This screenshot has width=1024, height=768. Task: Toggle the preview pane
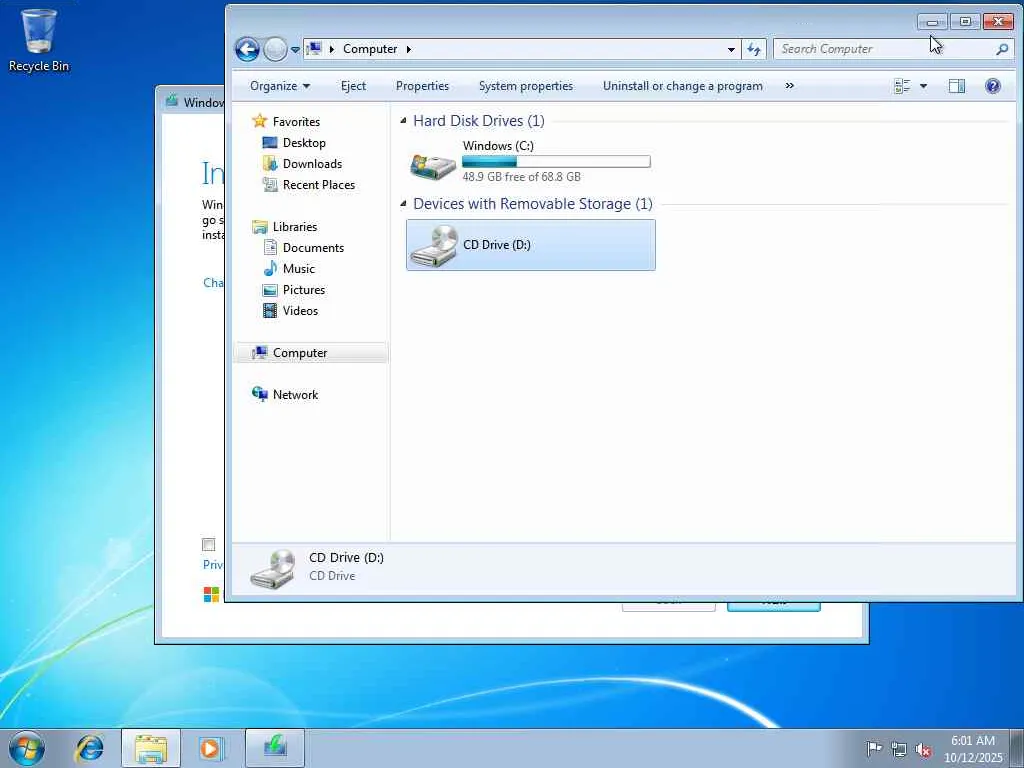click(957, 86)
